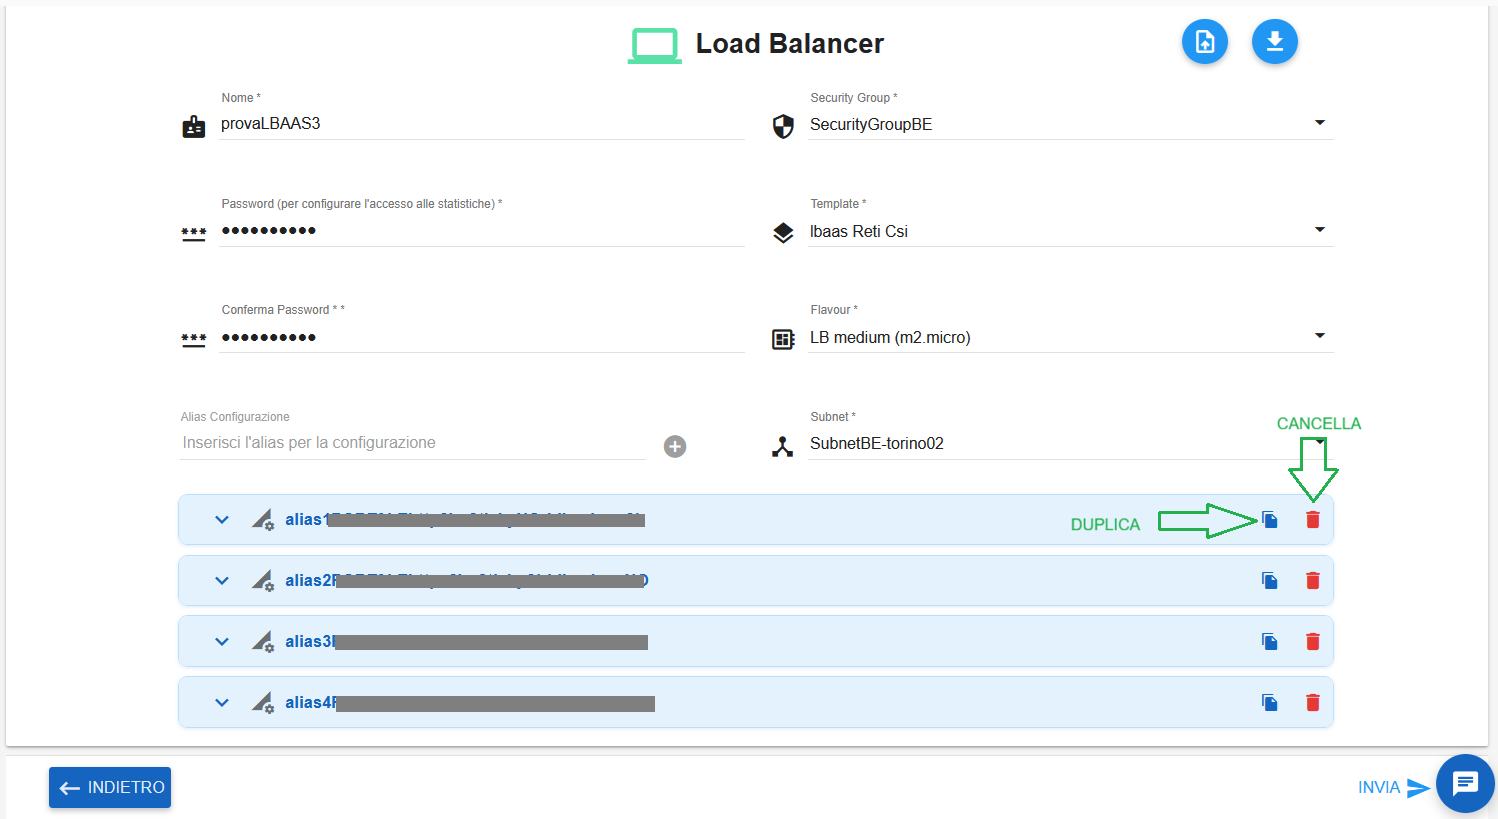Delete the alias4 configuration
Viewport: 1498px width, 819px height.
point(1313,703)
